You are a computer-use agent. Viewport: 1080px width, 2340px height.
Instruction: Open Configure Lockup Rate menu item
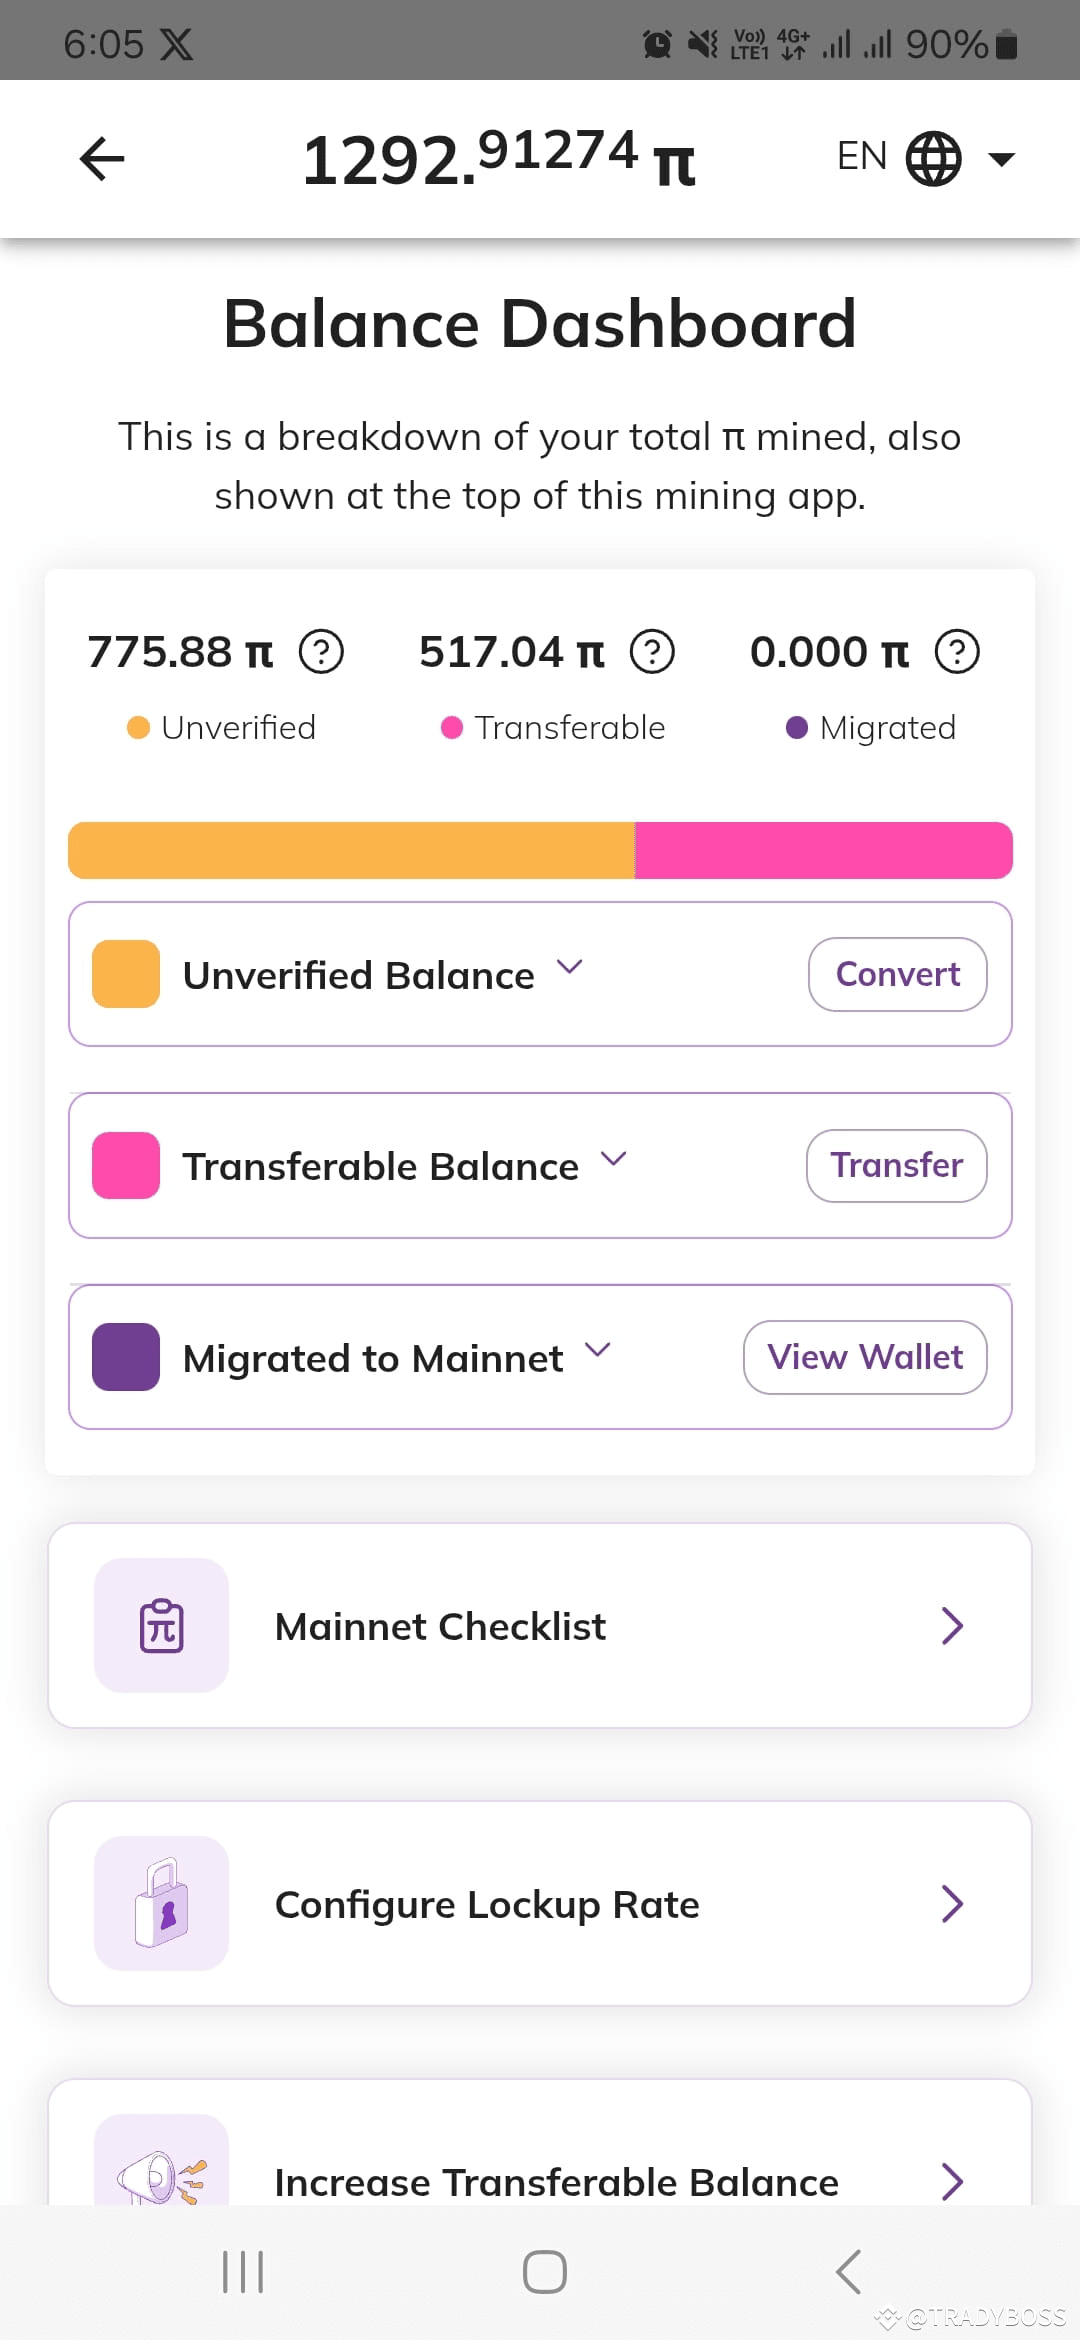540,1904
